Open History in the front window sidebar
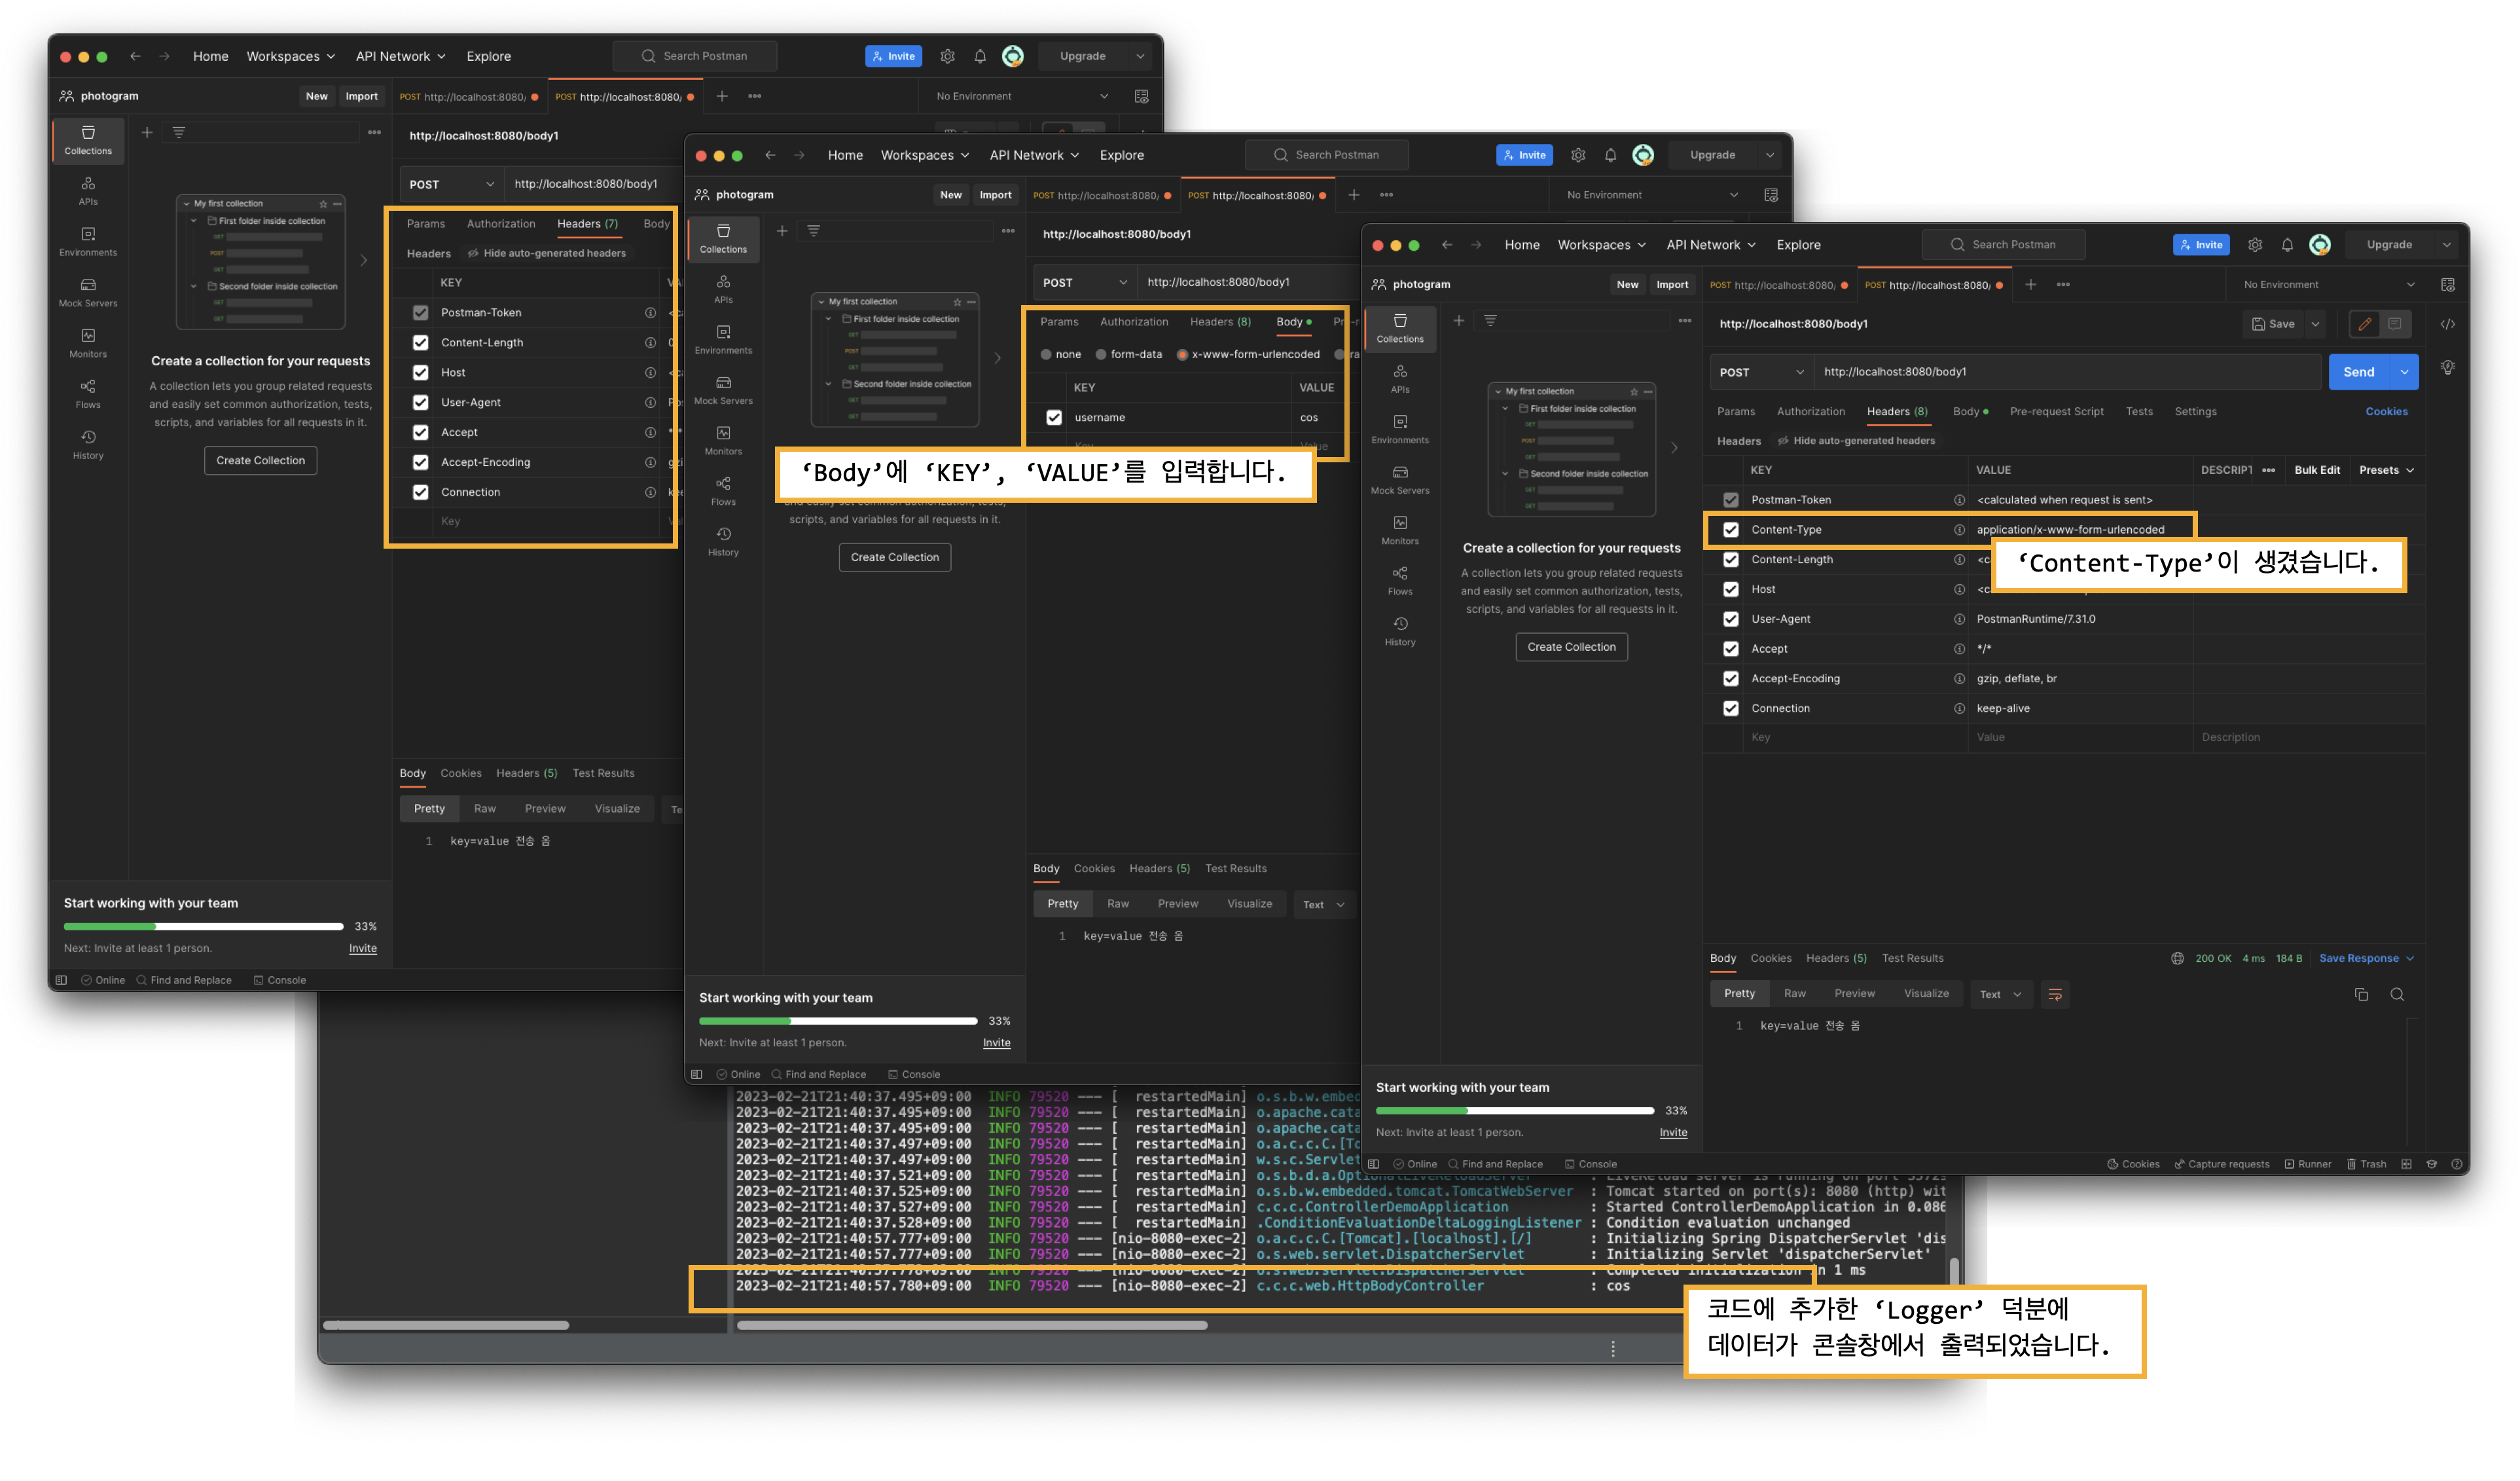Image resolution: width=2520 pixels, height=1481 pixels. tap(1399, 632)
